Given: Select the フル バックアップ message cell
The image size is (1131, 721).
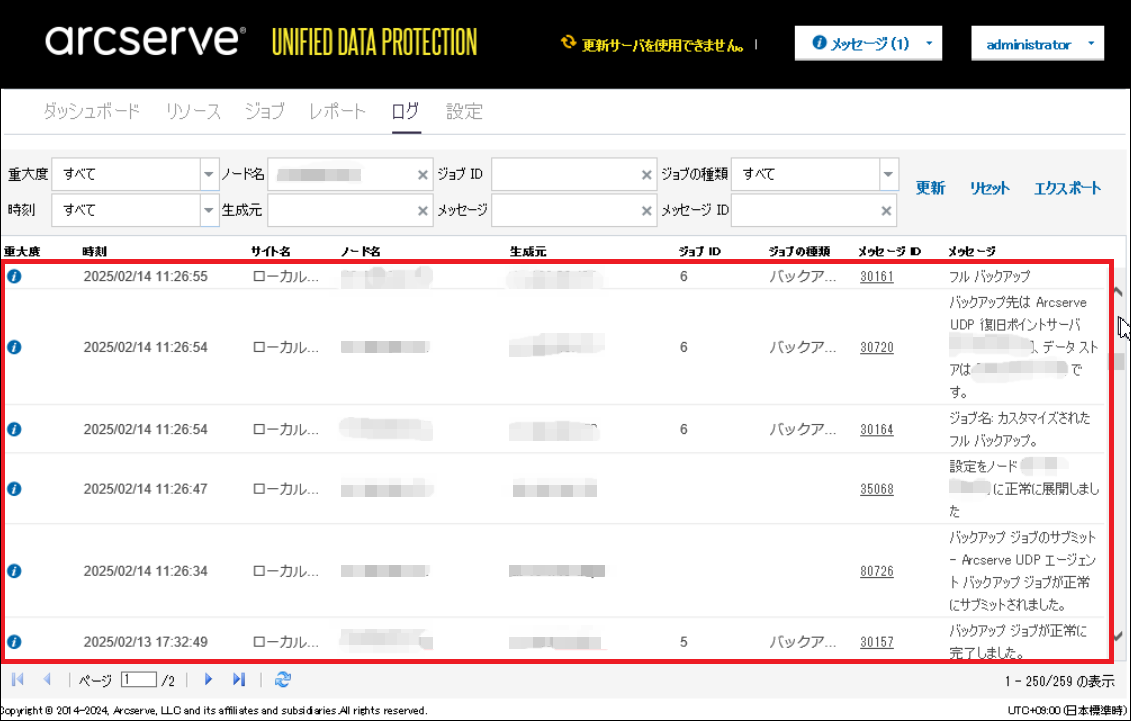Looking at the screenshot, I should click(x=990, y=276).
